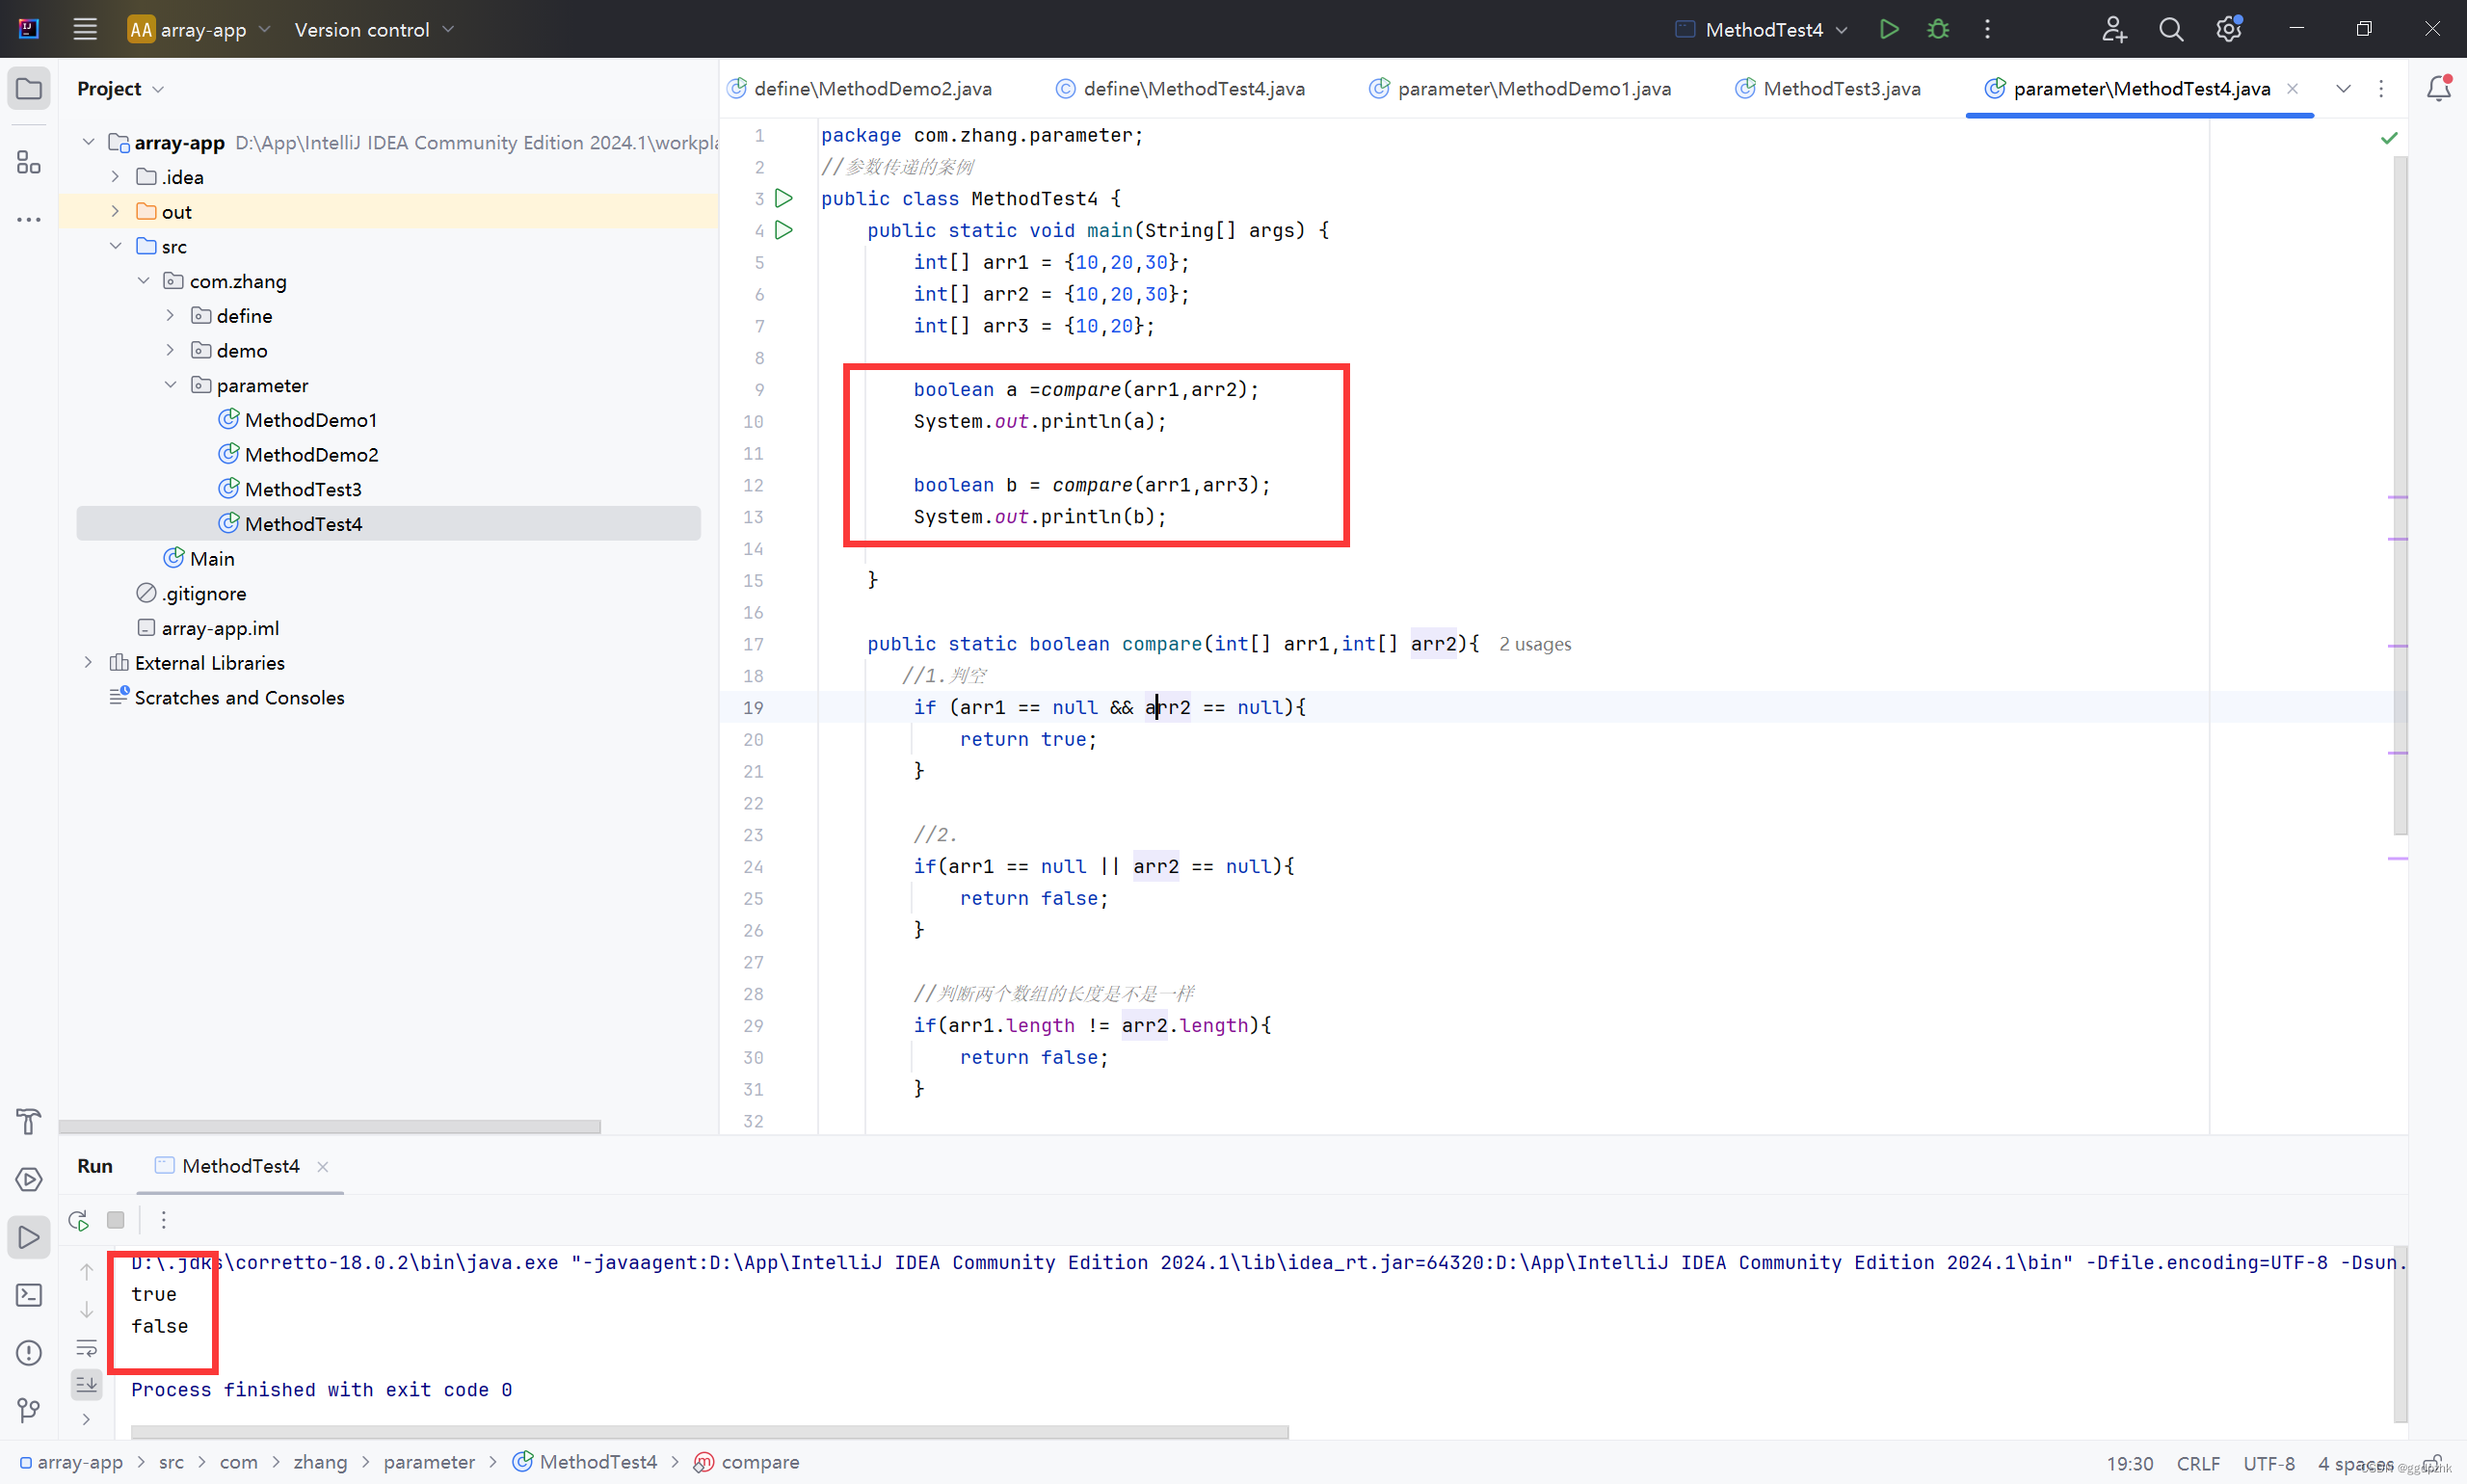
Task: Jump up the stack trace arrow in Run console
Action: click(87, 1272)
